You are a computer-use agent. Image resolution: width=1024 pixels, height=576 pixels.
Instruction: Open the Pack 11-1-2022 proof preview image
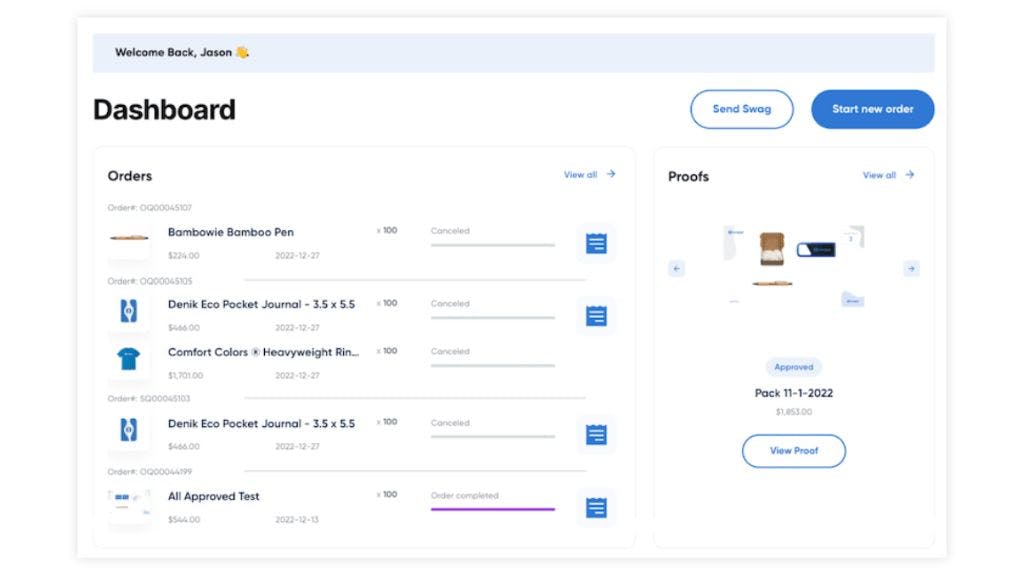pyautogui.click(x=793, y=262)
